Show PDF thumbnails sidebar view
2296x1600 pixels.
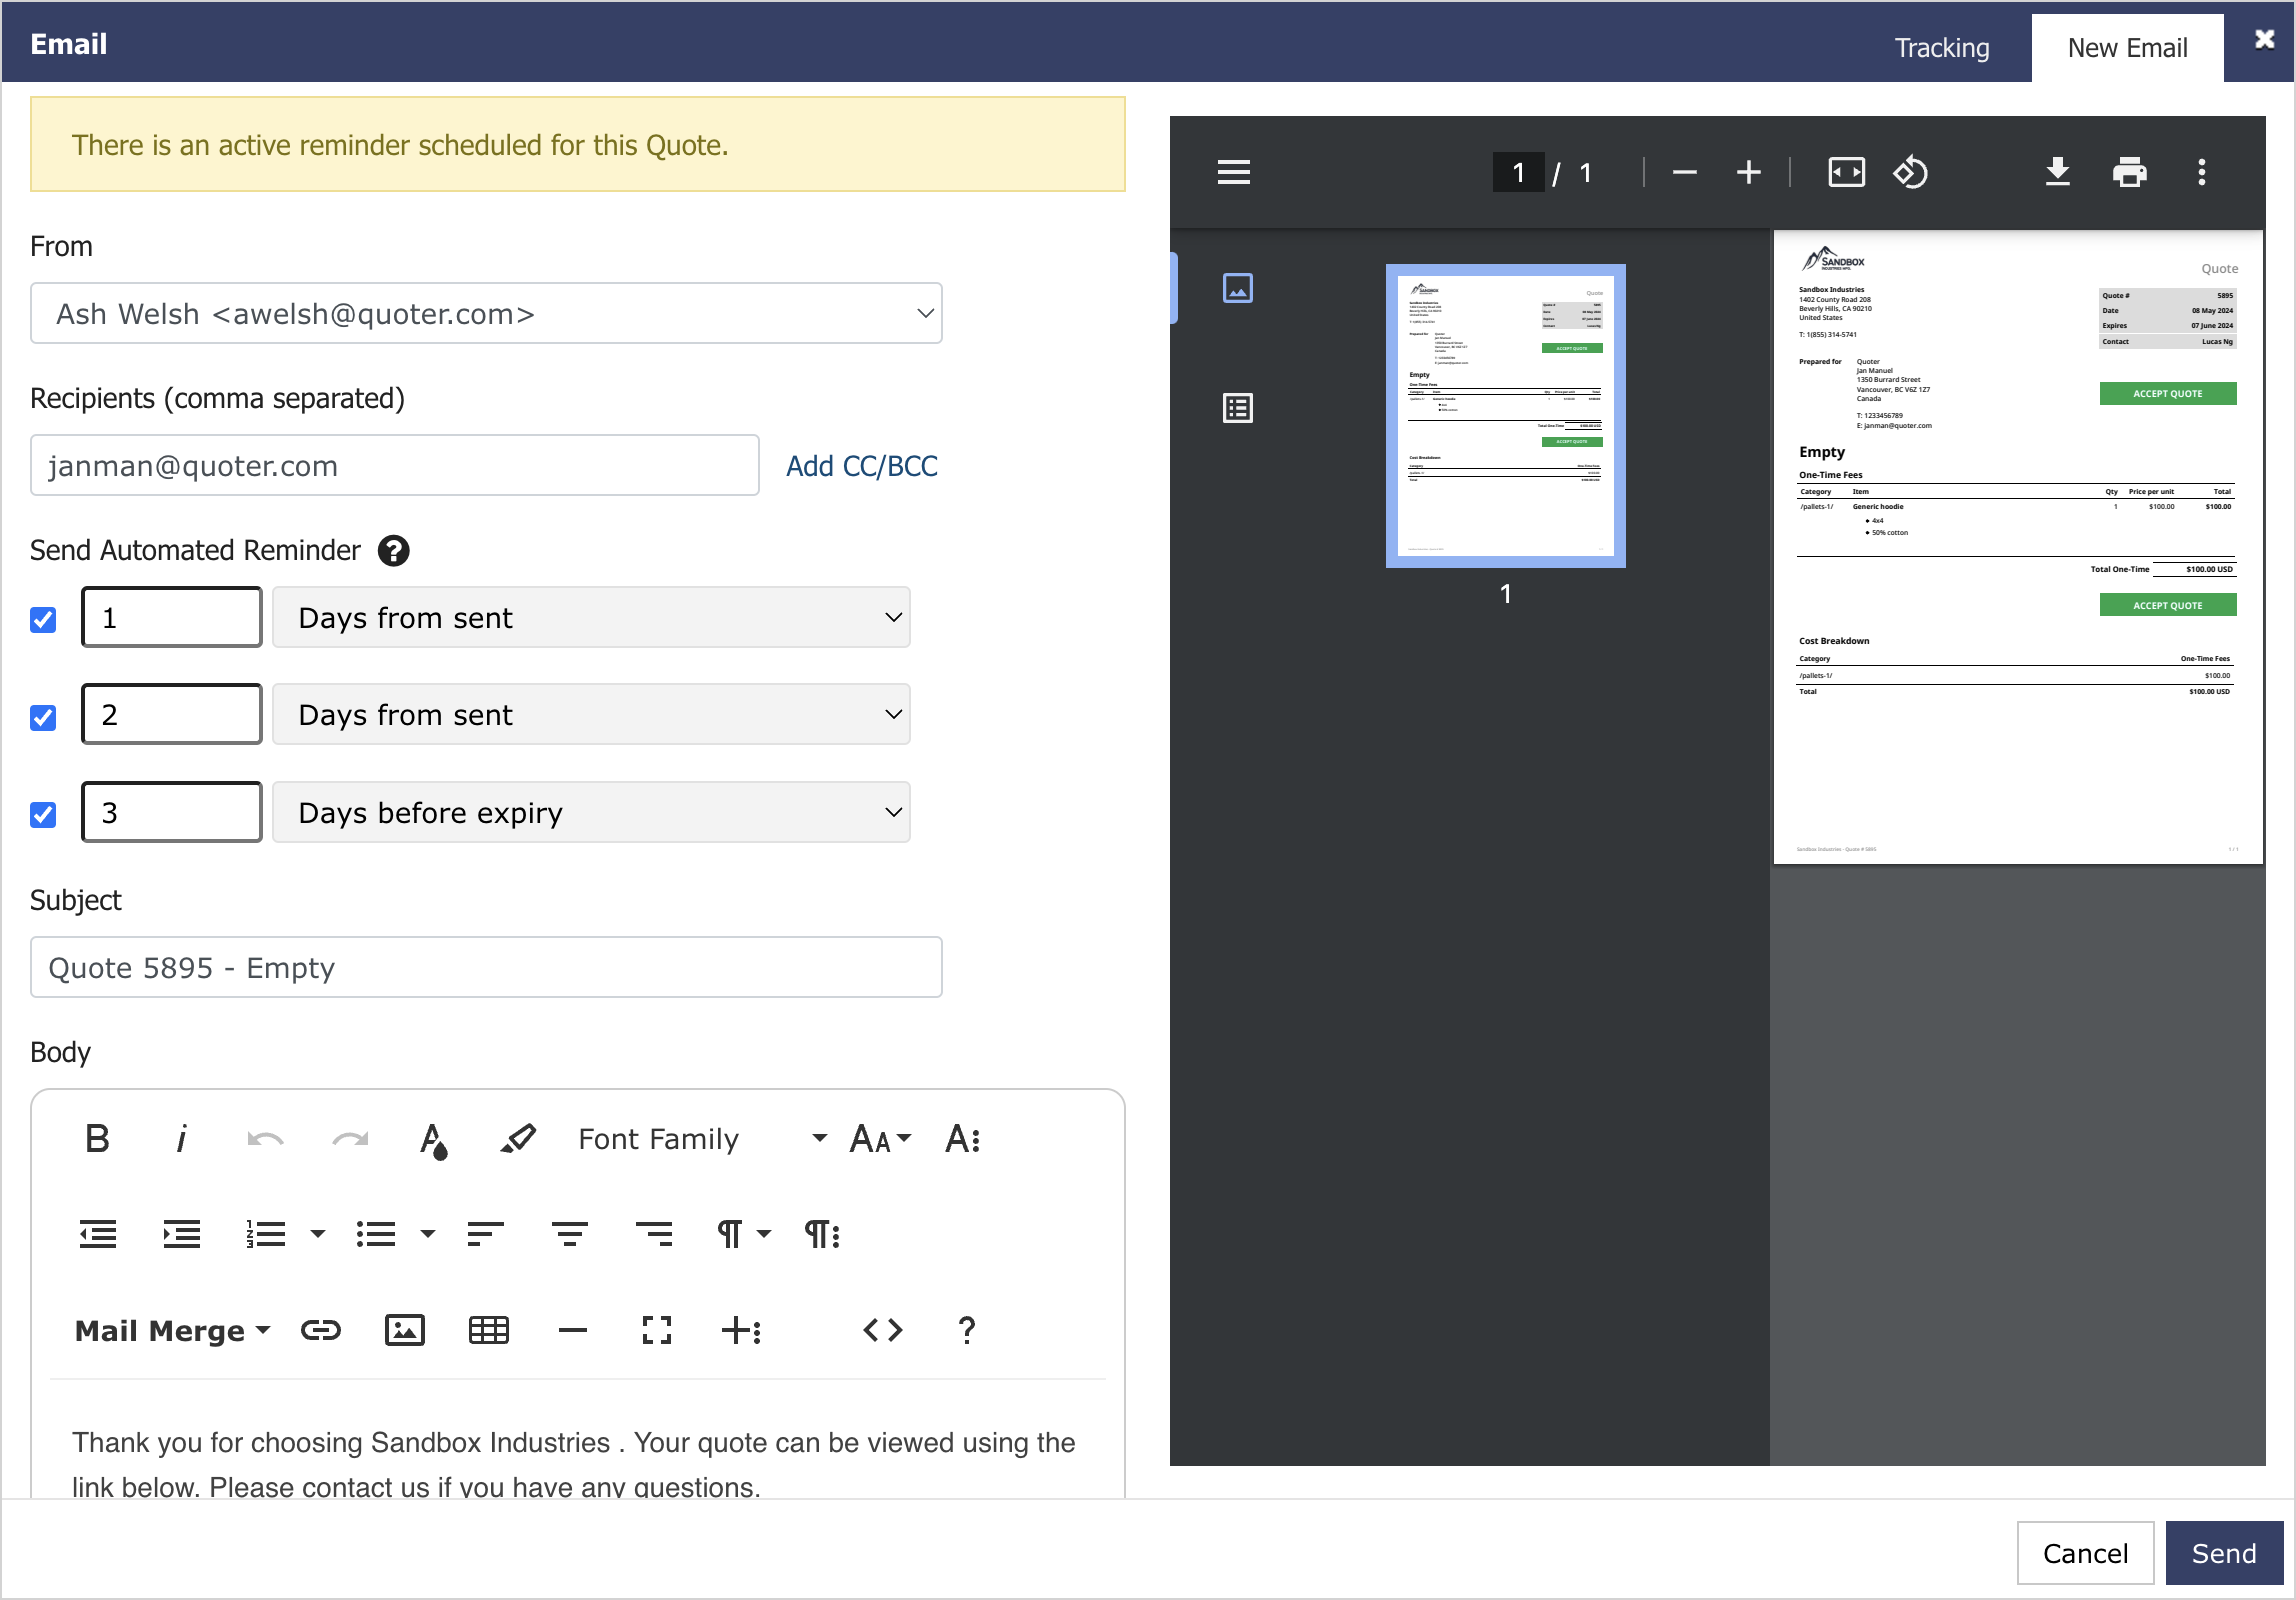[x=1238, y=288]
